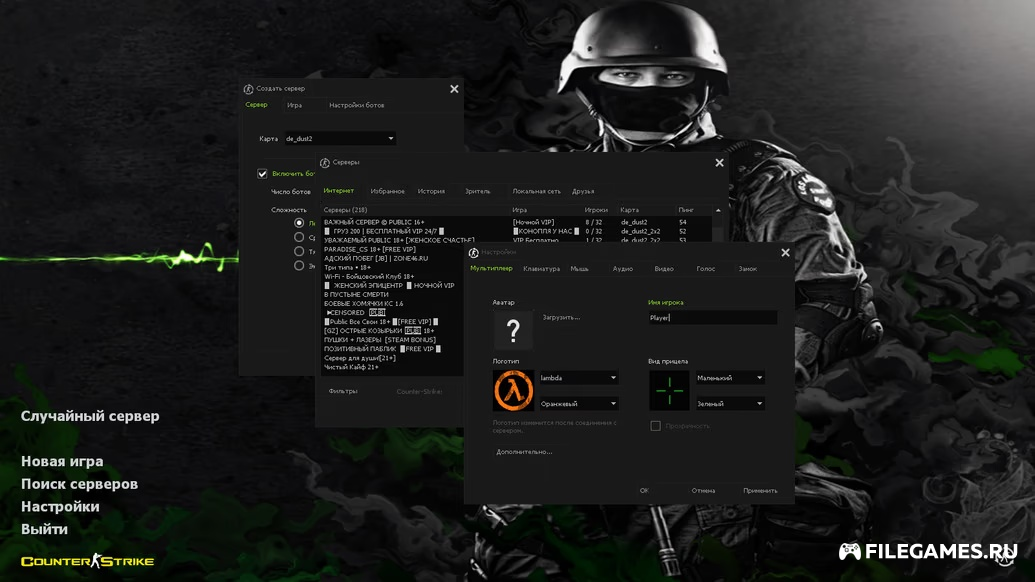The image size is (1035, 582).
Task: Close the Настройки settings window
Action: [785, 253]
